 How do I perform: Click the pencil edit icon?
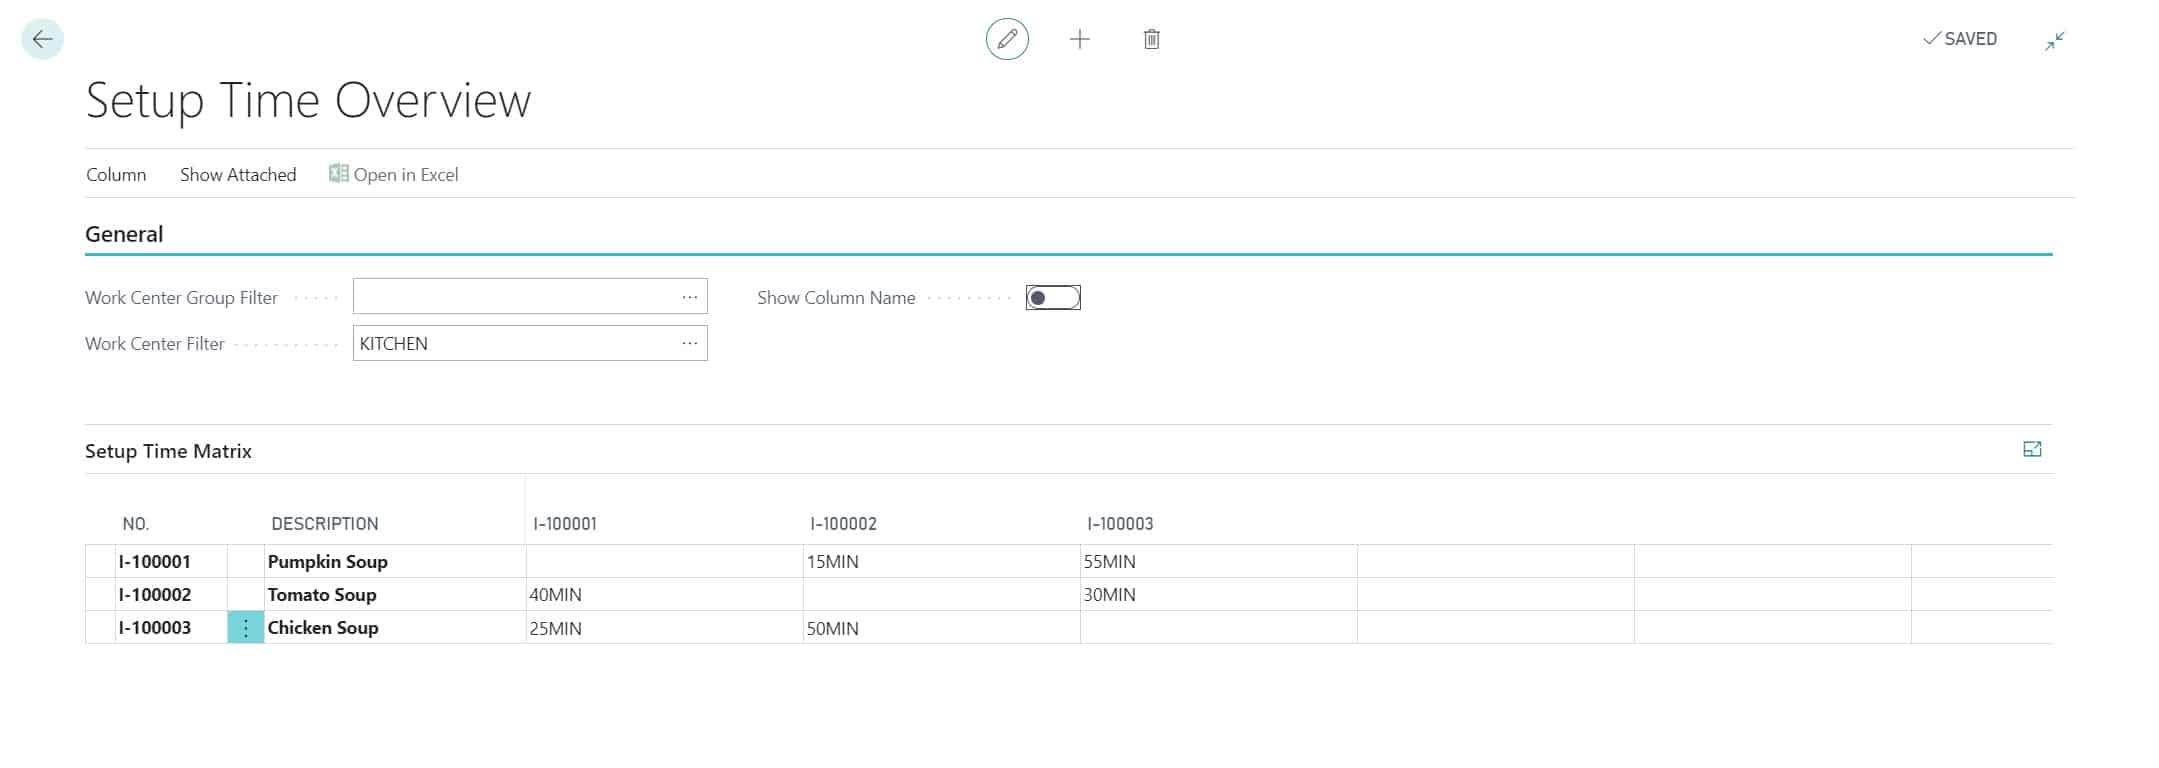[x=1007, y=40]
